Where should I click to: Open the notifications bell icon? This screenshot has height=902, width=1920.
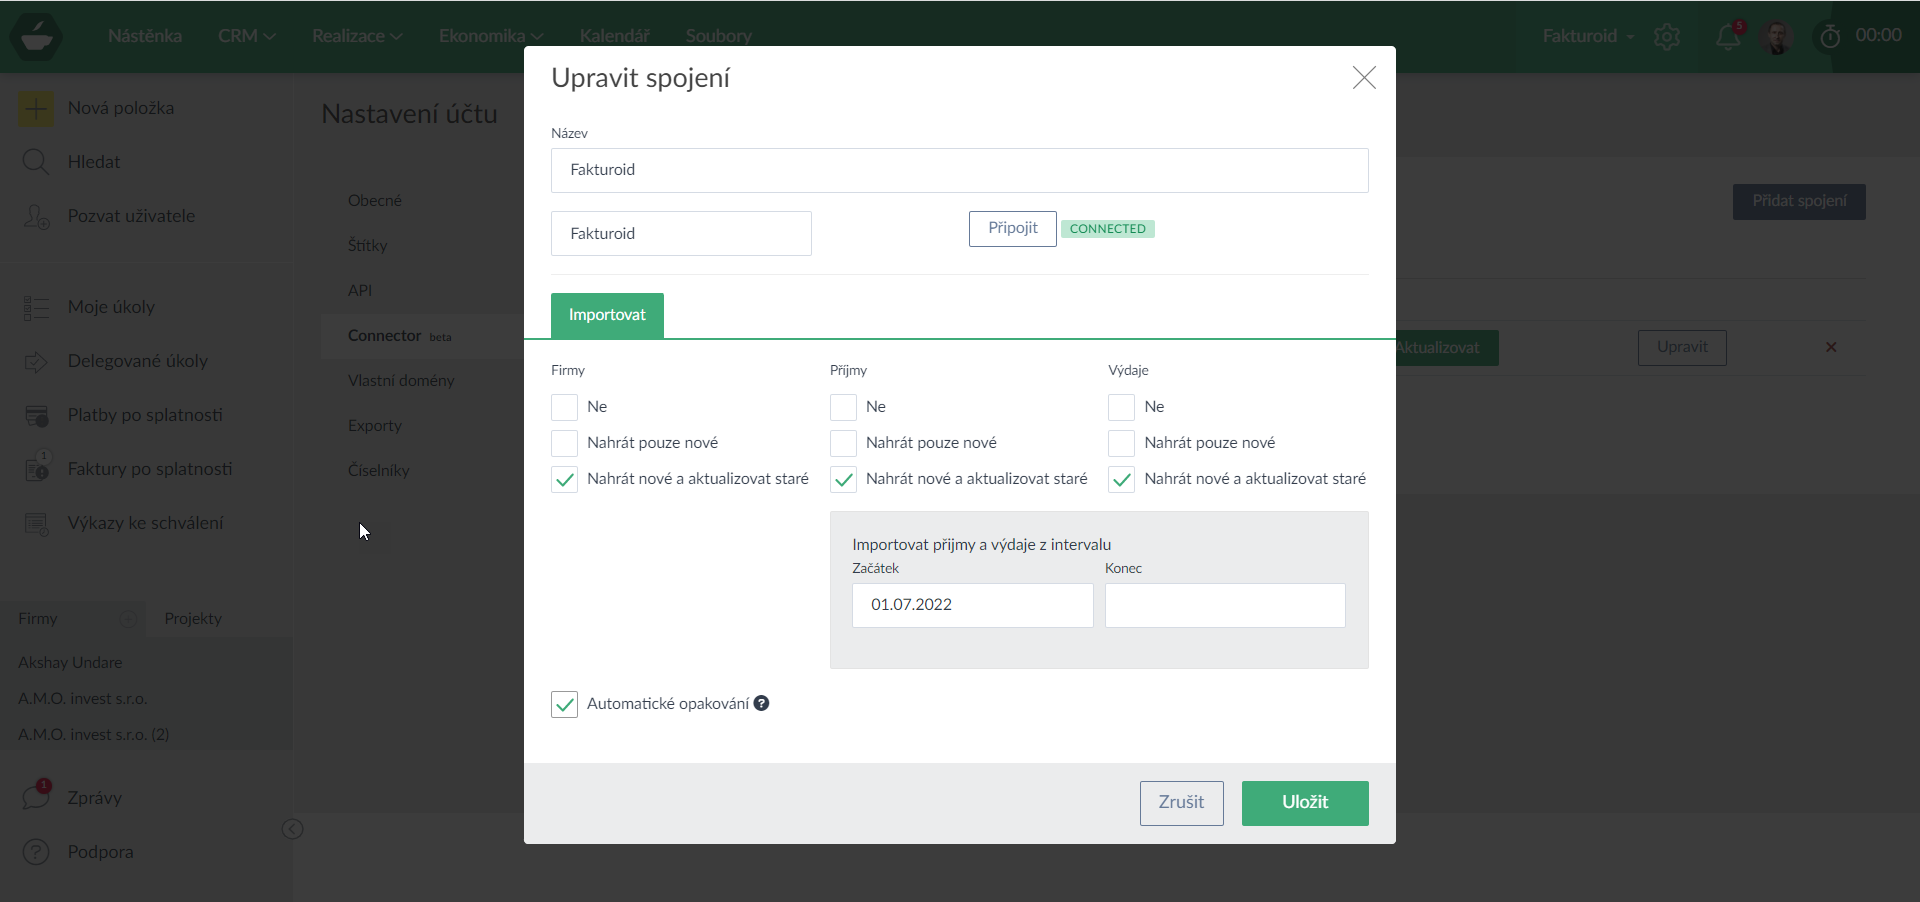tap(1727, 37)
